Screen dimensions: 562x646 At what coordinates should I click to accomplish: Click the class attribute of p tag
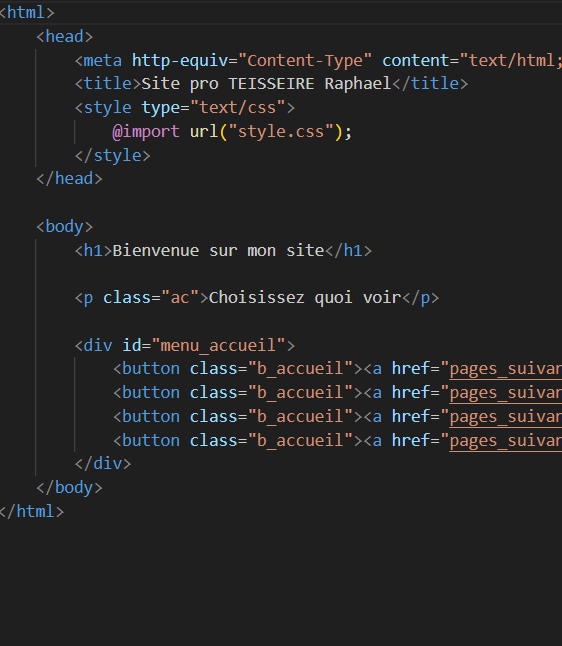(127, 297)
